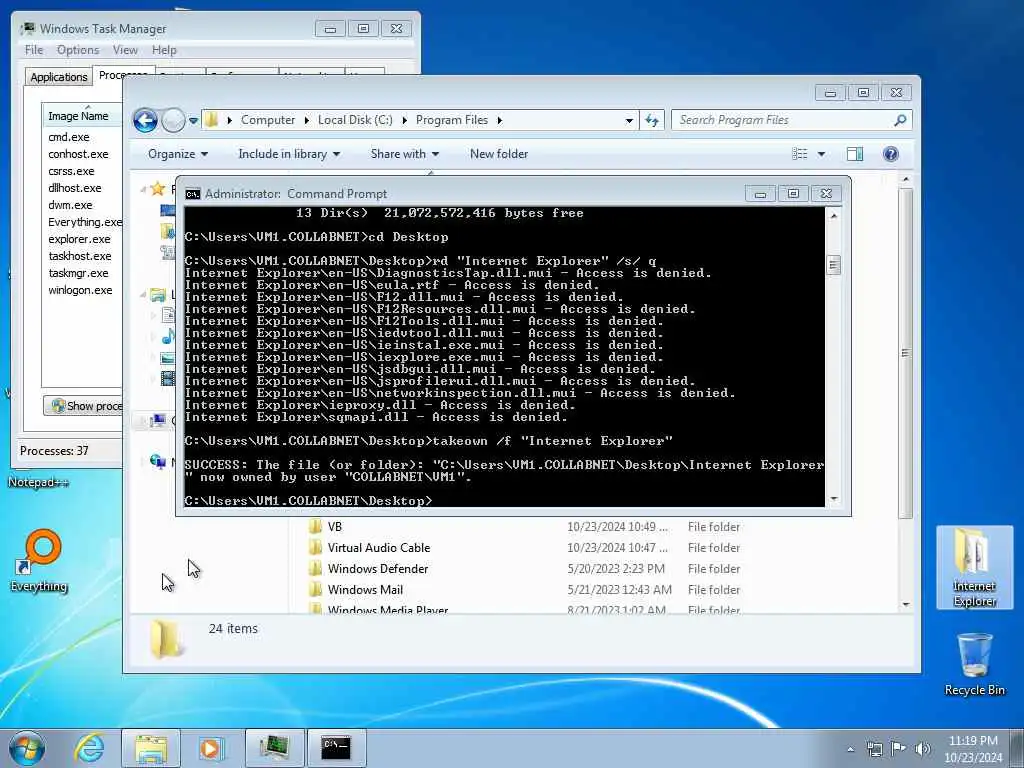Screen dimensions: 1024x768
Task: Open the Share with dropdown
Action: [x=405, y=154]
